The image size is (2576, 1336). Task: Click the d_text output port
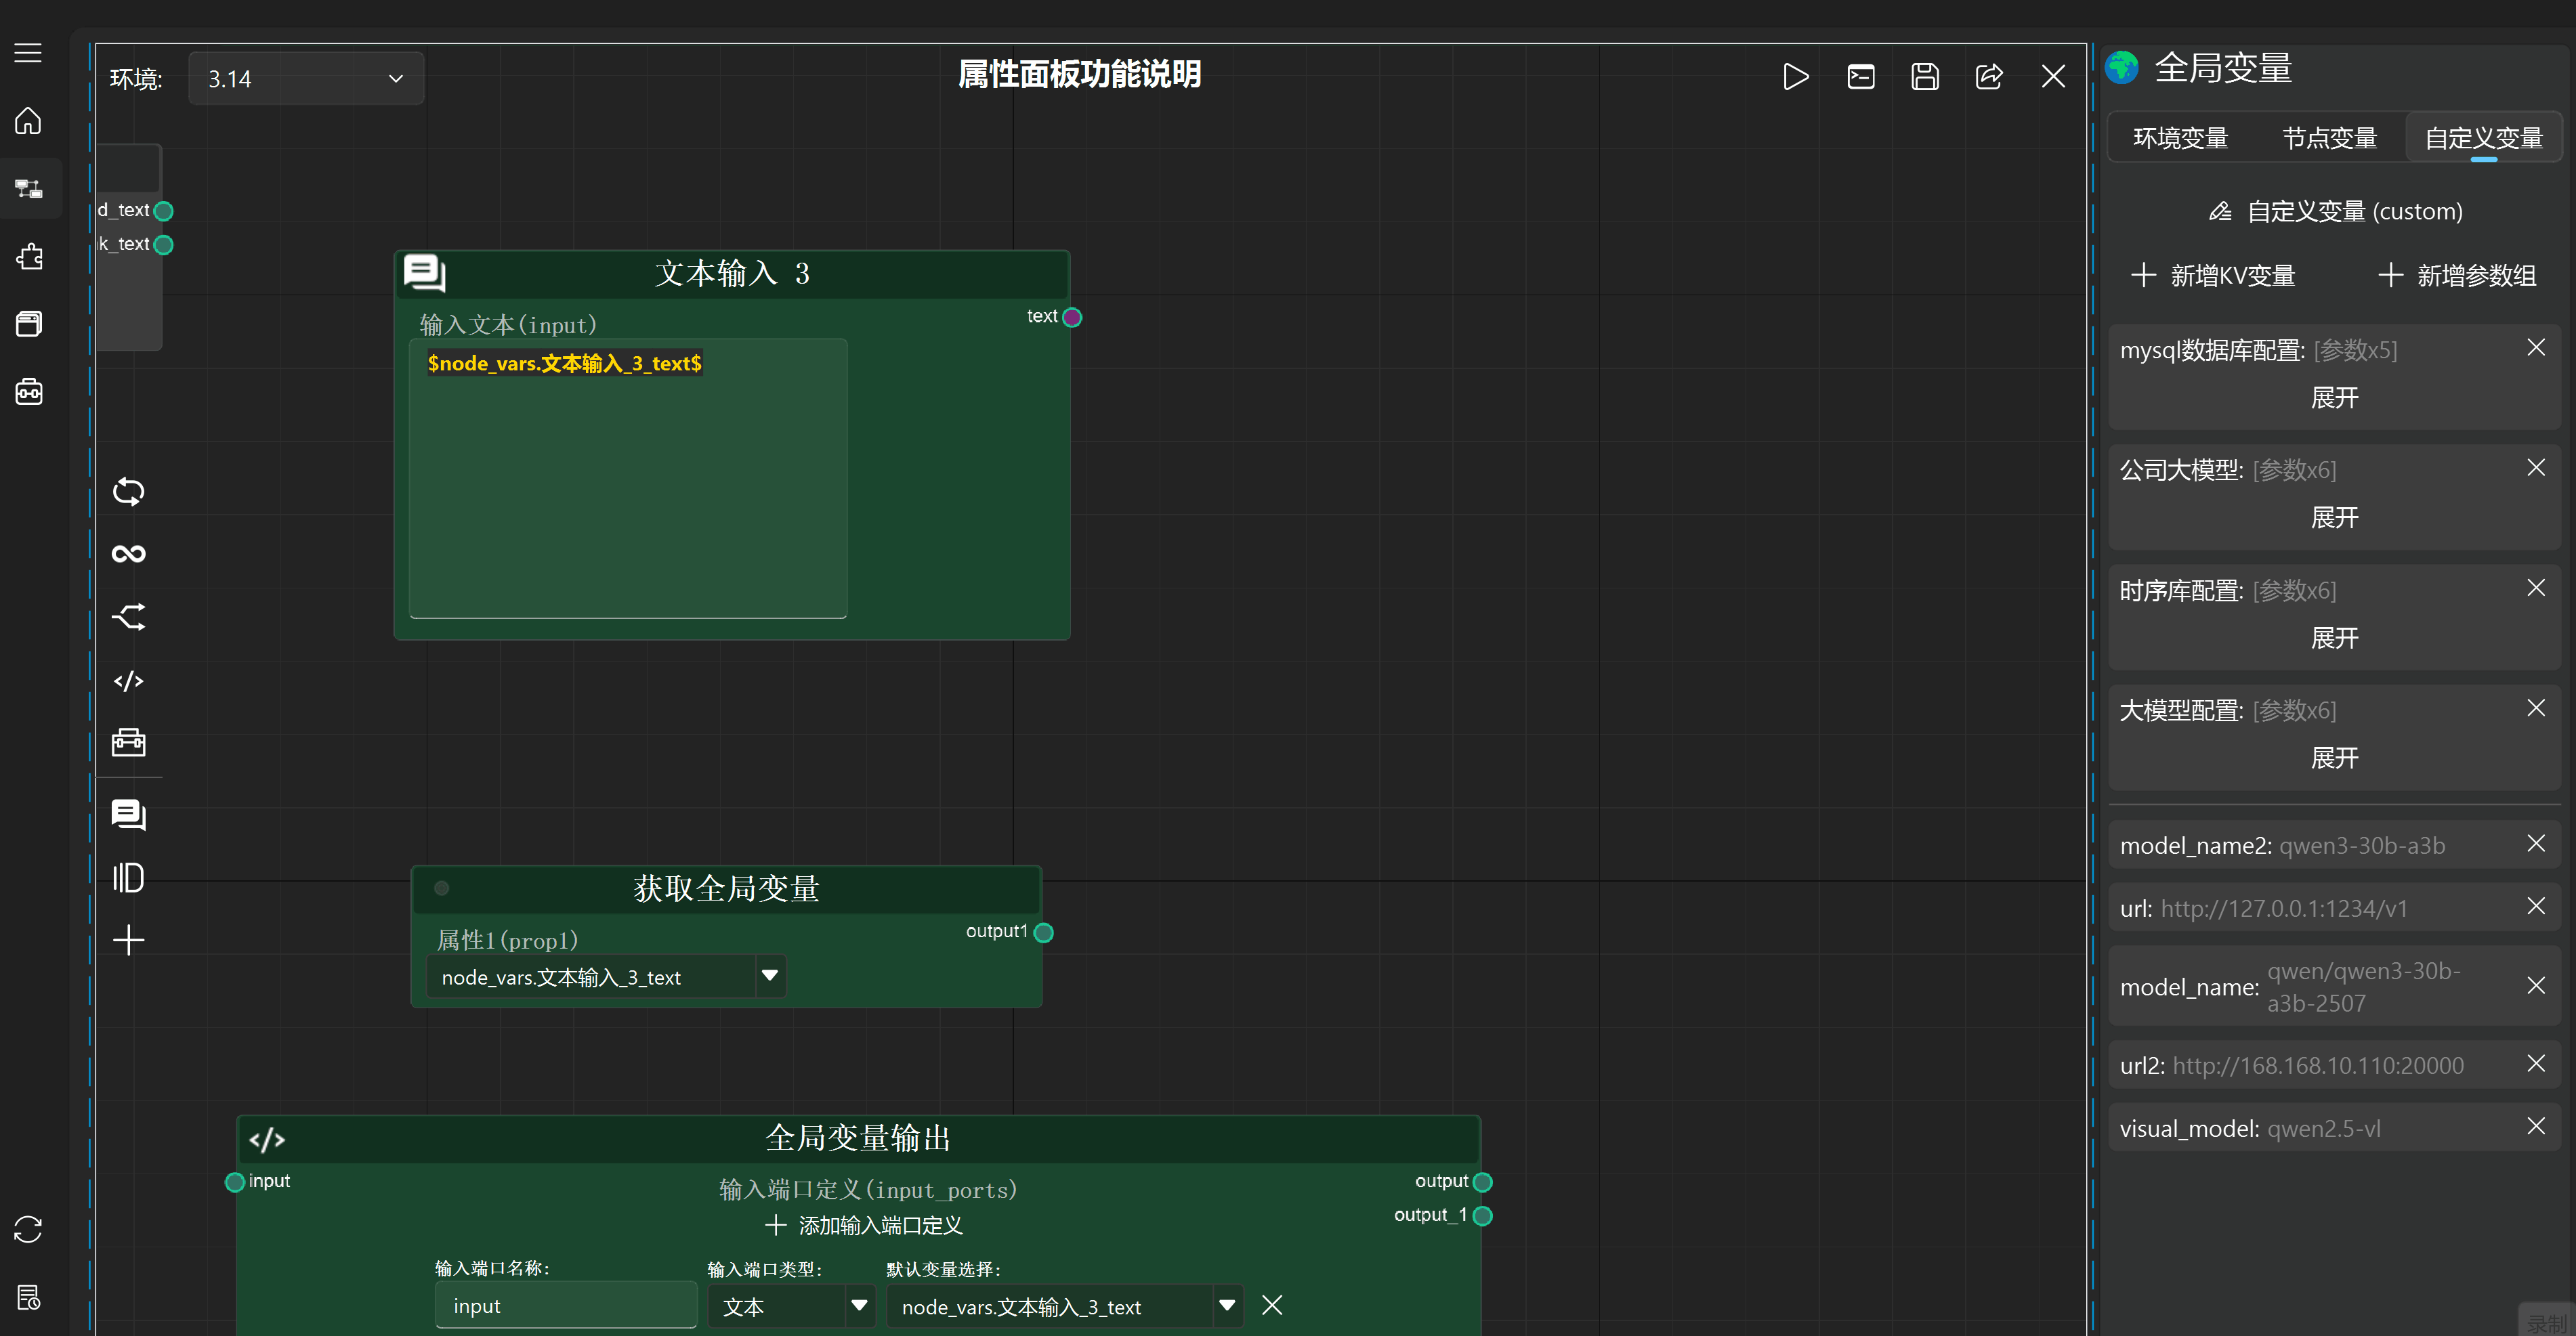point(164,211)
